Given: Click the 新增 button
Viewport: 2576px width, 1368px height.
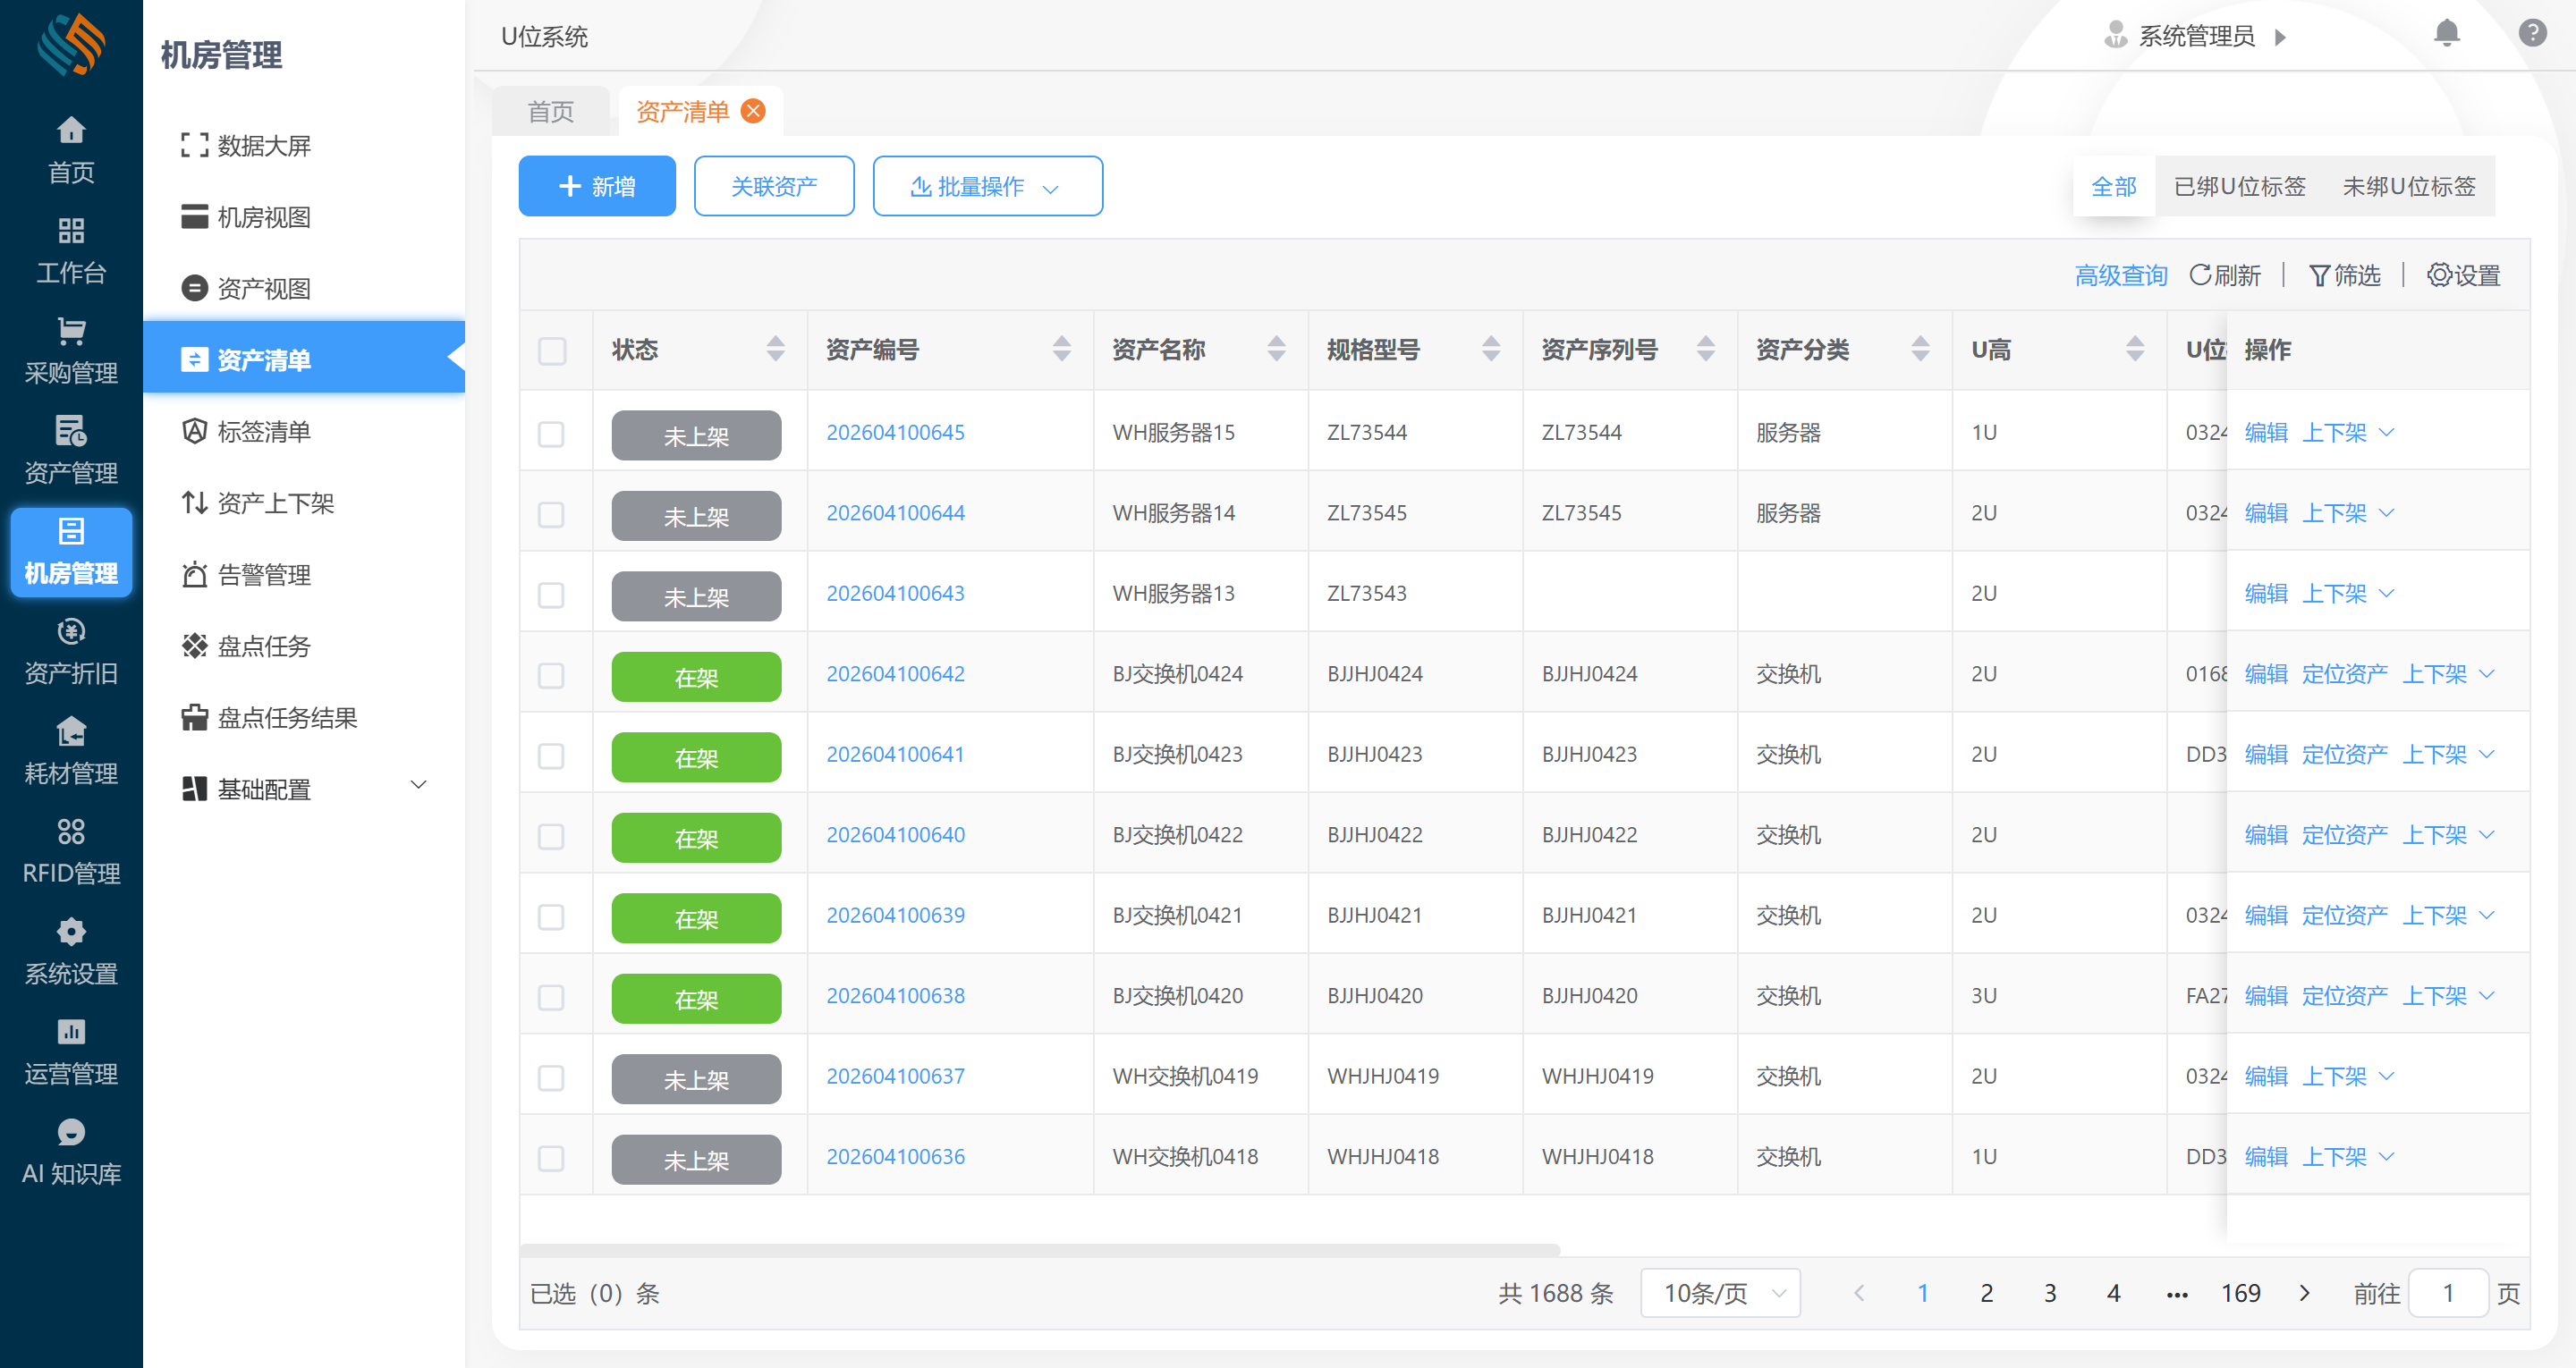Looking at the screenshot, I should [597, 186].
